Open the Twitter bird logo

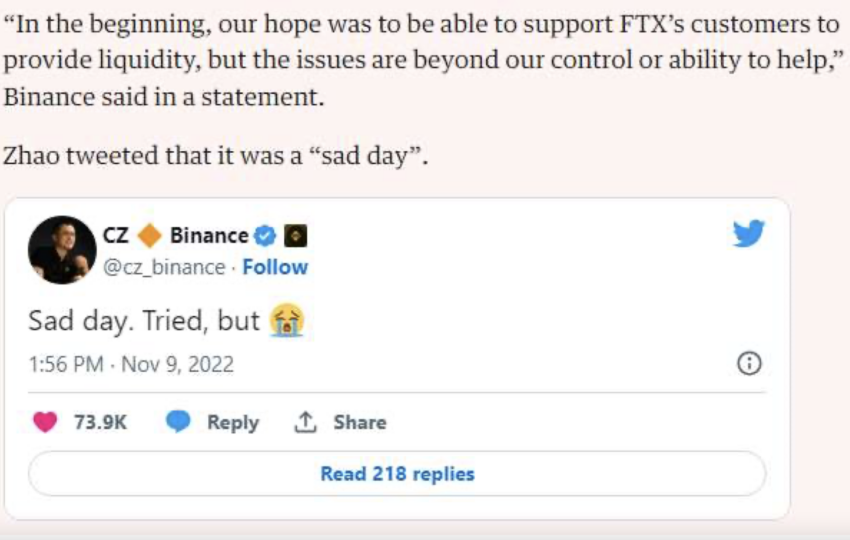[x=748, y=234]
